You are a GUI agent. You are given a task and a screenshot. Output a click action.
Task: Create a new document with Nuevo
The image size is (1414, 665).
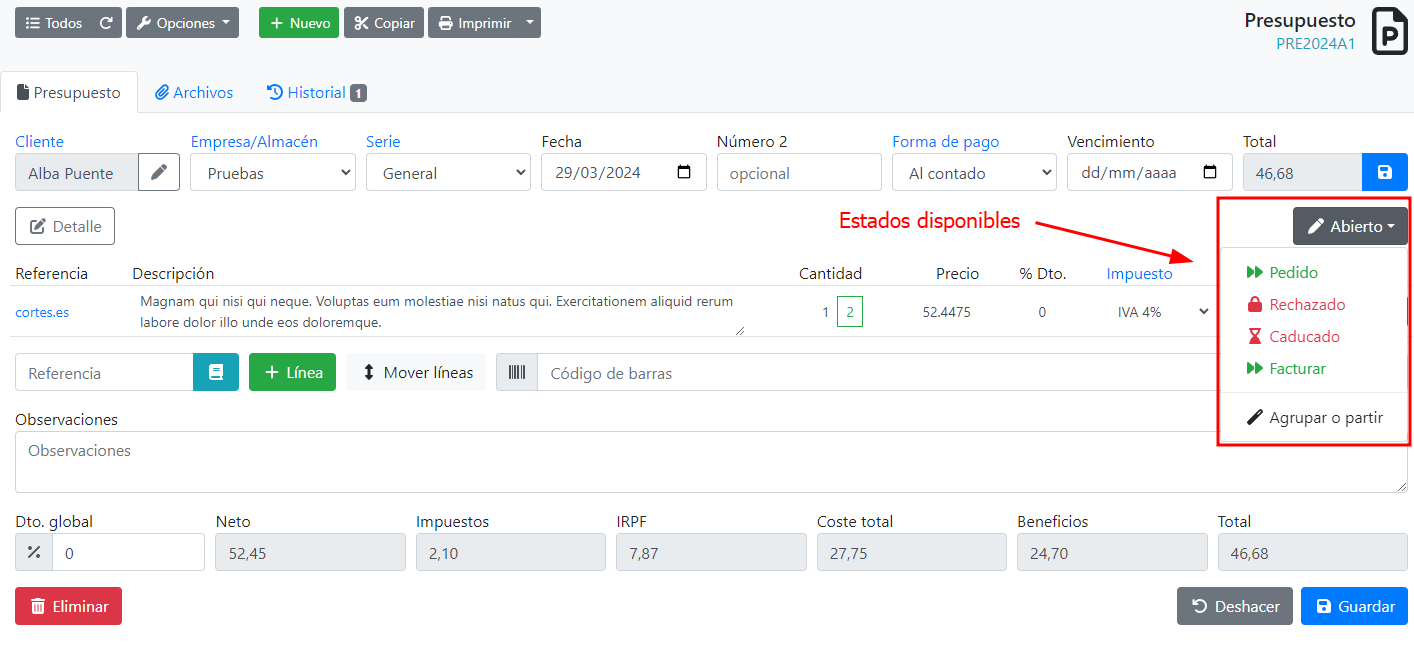[299, 23]
